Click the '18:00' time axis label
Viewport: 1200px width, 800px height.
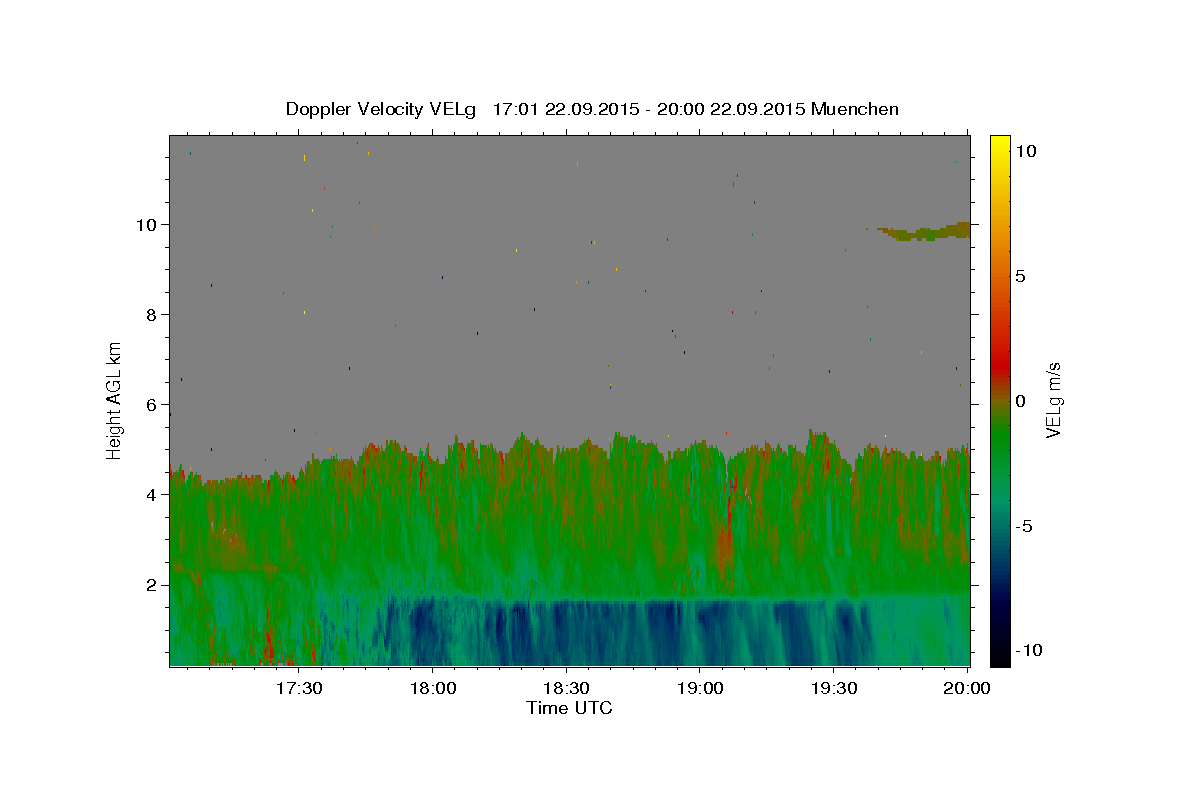coord(432,689)
